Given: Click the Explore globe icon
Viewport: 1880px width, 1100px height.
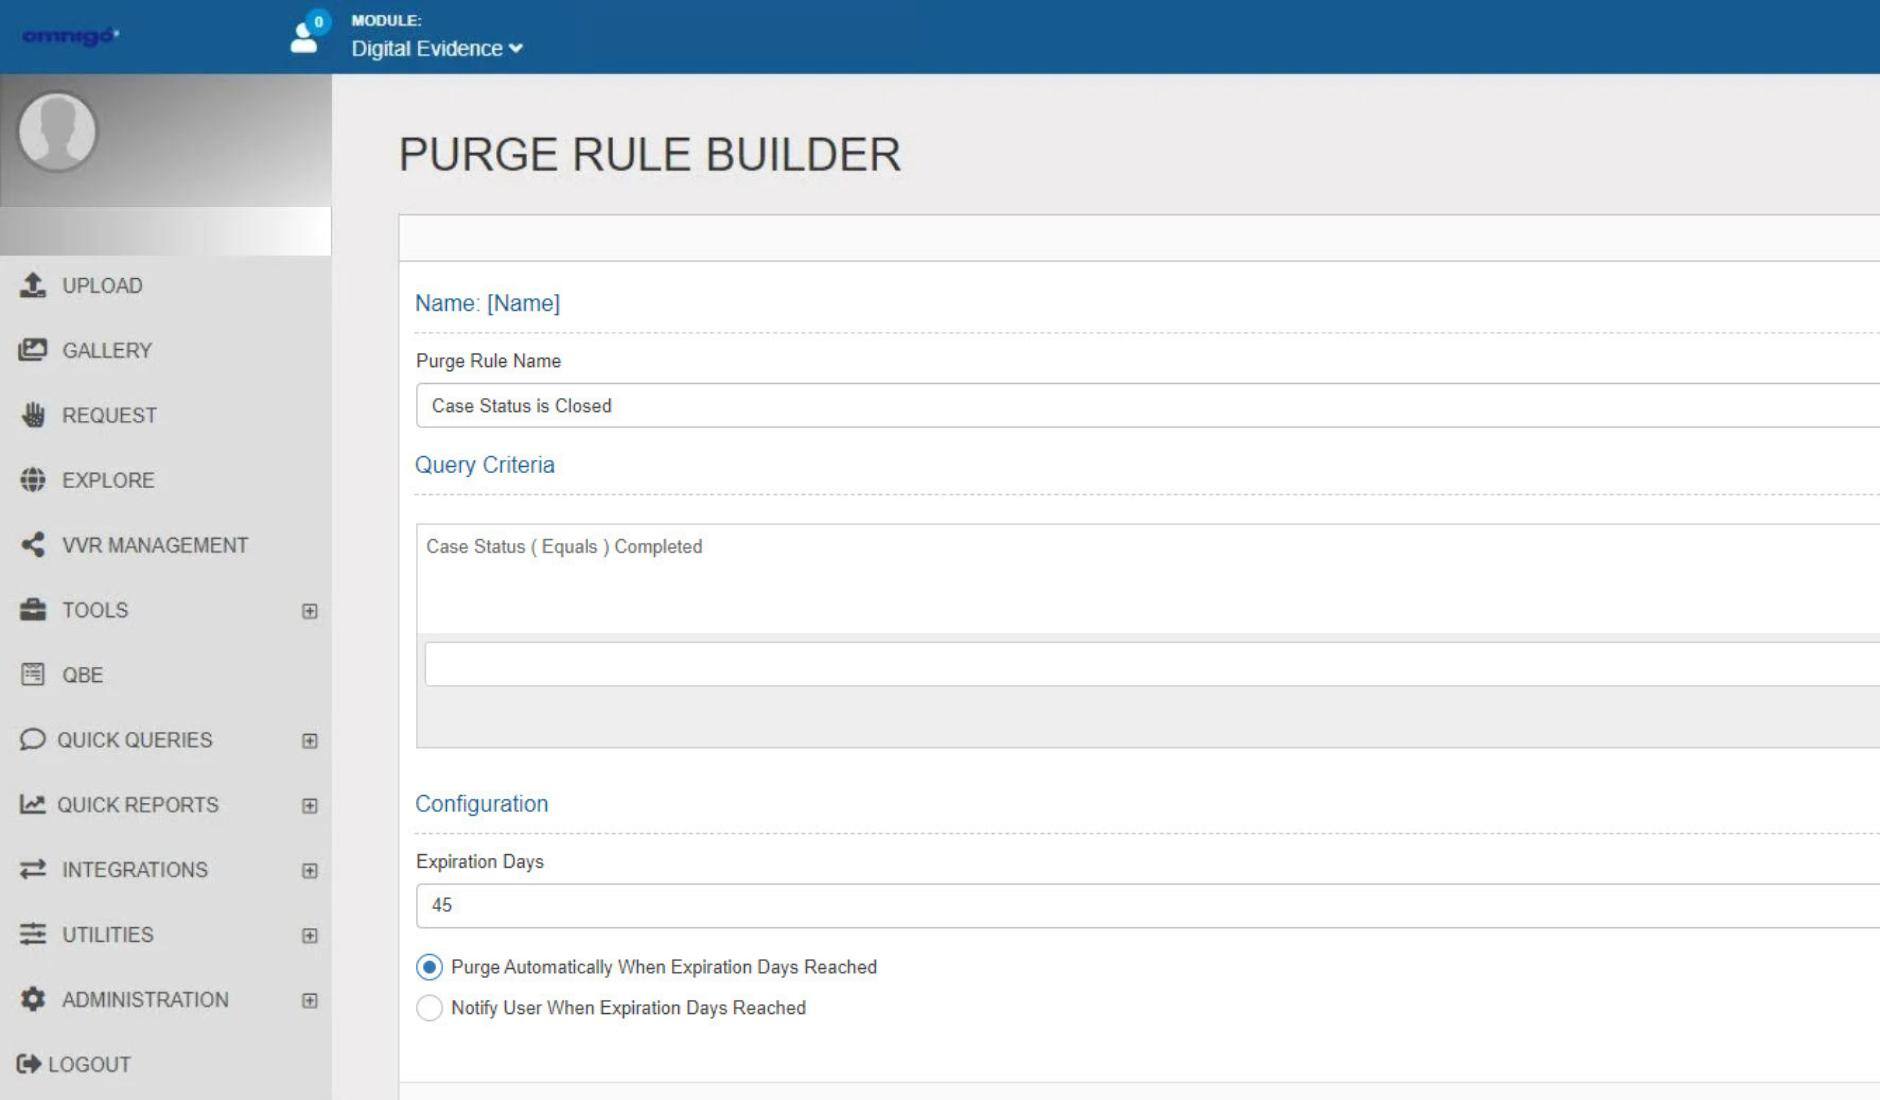Looking at the screenshot, I should 33,480.
